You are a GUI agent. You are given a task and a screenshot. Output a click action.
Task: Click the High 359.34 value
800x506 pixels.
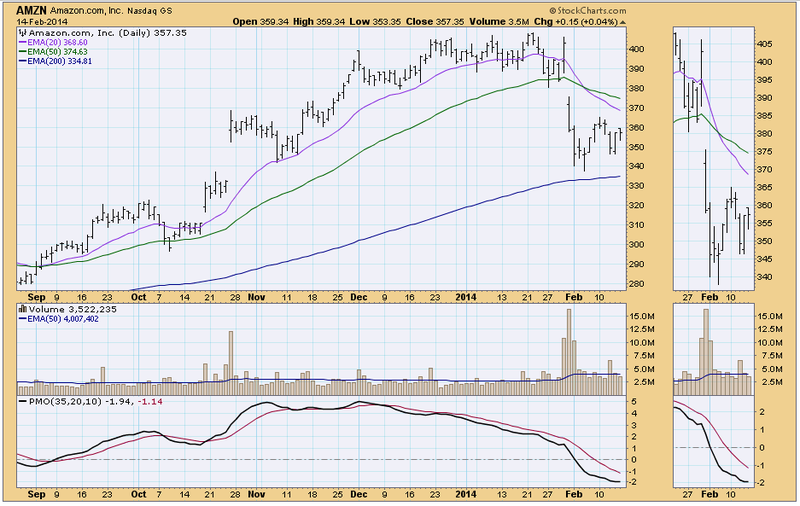tap(319, 21)
